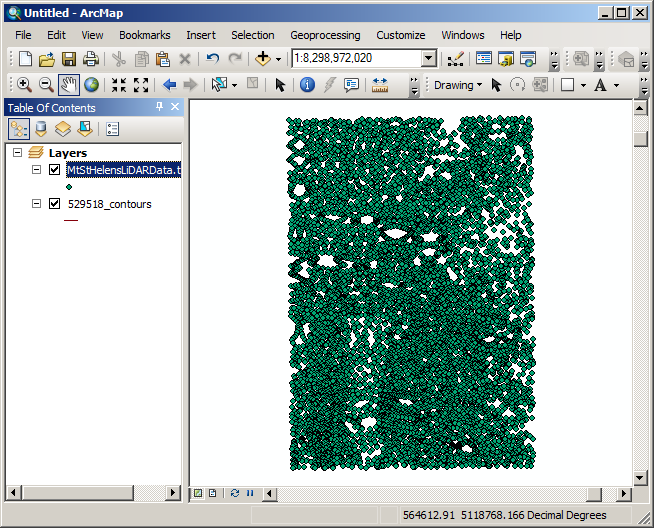This screenshot has height=528, width=654.
Task: Select the MtStHelensLiDARData layer name
Action: [122, 170]
